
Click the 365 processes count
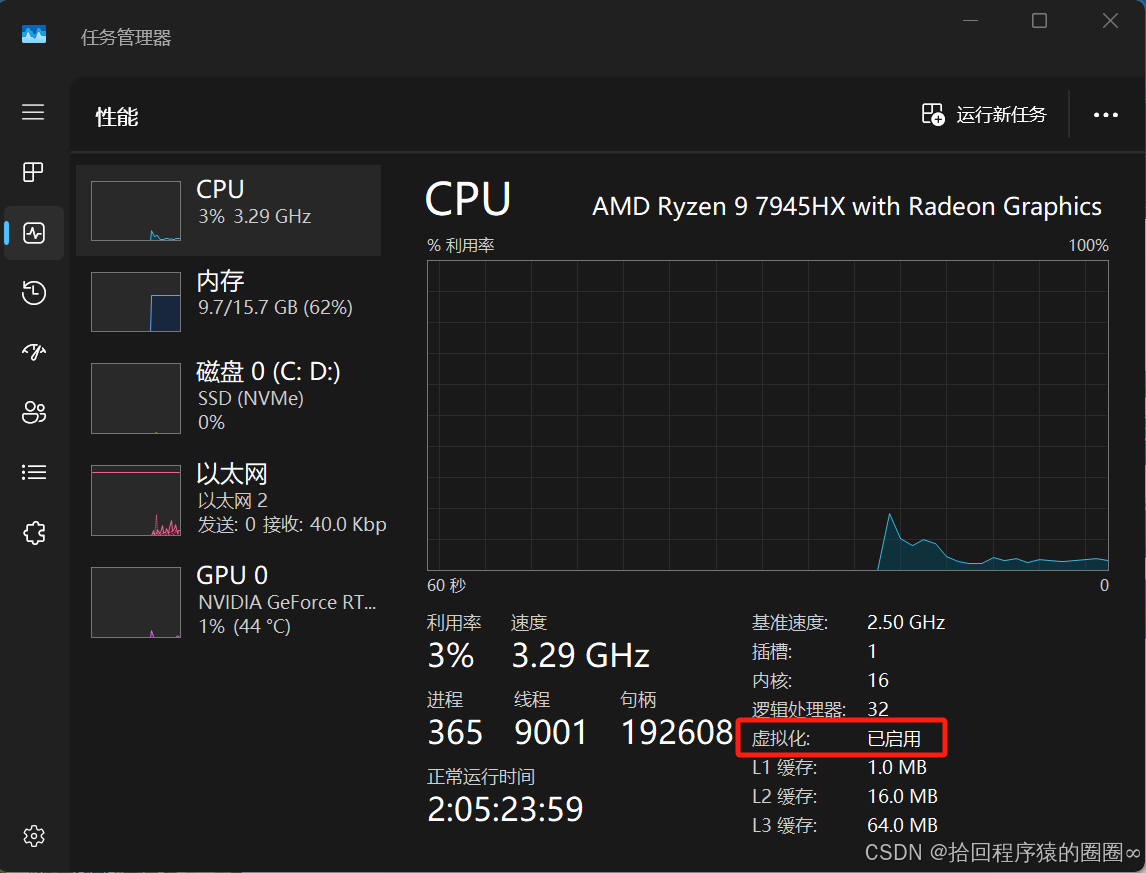tap(455, 733)
